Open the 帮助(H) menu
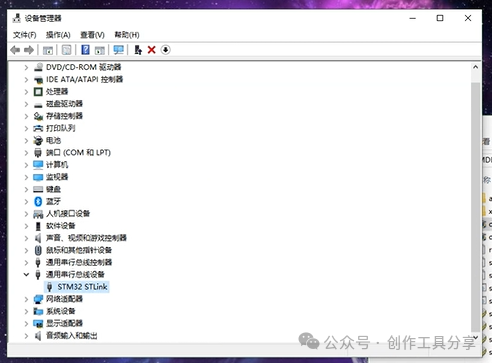The height and width of the screenshot is (363, 492). (x=127, y=35)
